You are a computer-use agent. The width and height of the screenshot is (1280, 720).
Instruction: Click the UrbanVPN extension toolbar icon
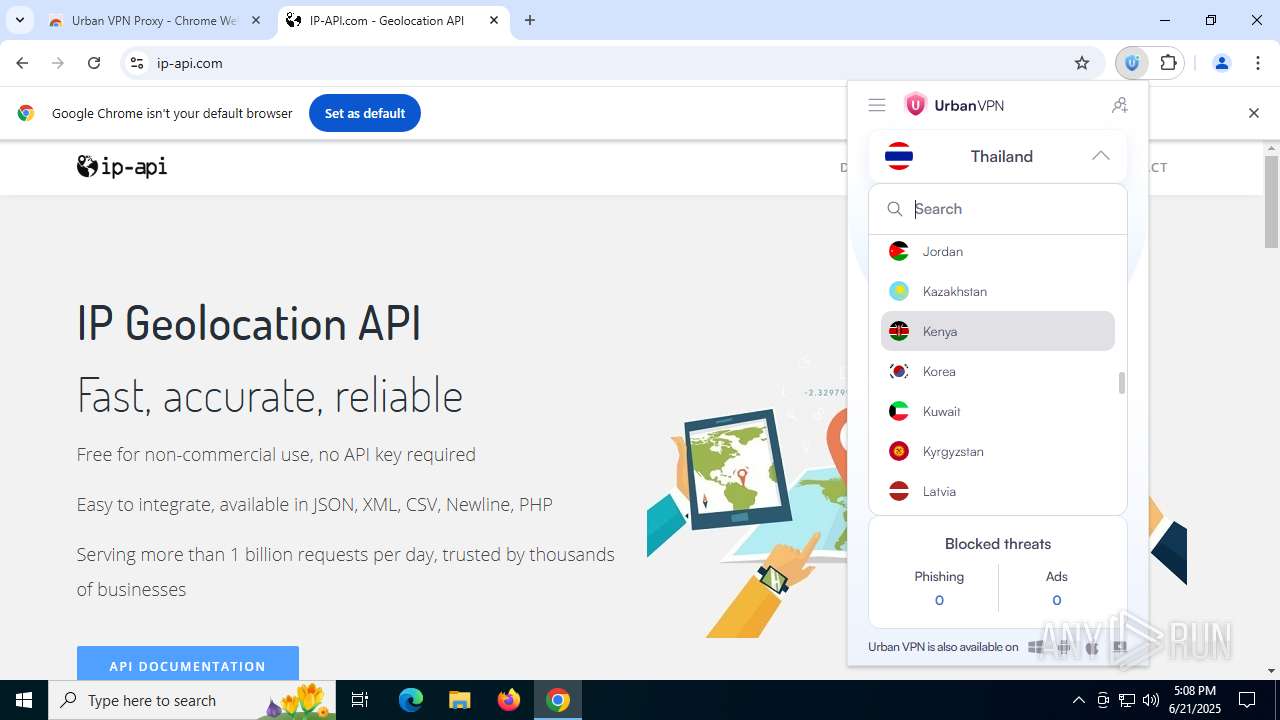coord(1132,63)
